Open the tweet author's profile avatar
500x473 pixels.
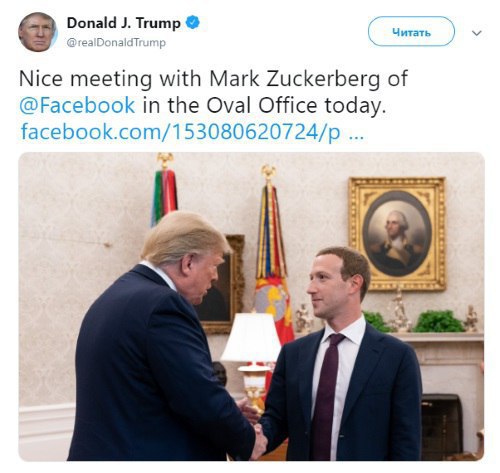pos(37,32)
